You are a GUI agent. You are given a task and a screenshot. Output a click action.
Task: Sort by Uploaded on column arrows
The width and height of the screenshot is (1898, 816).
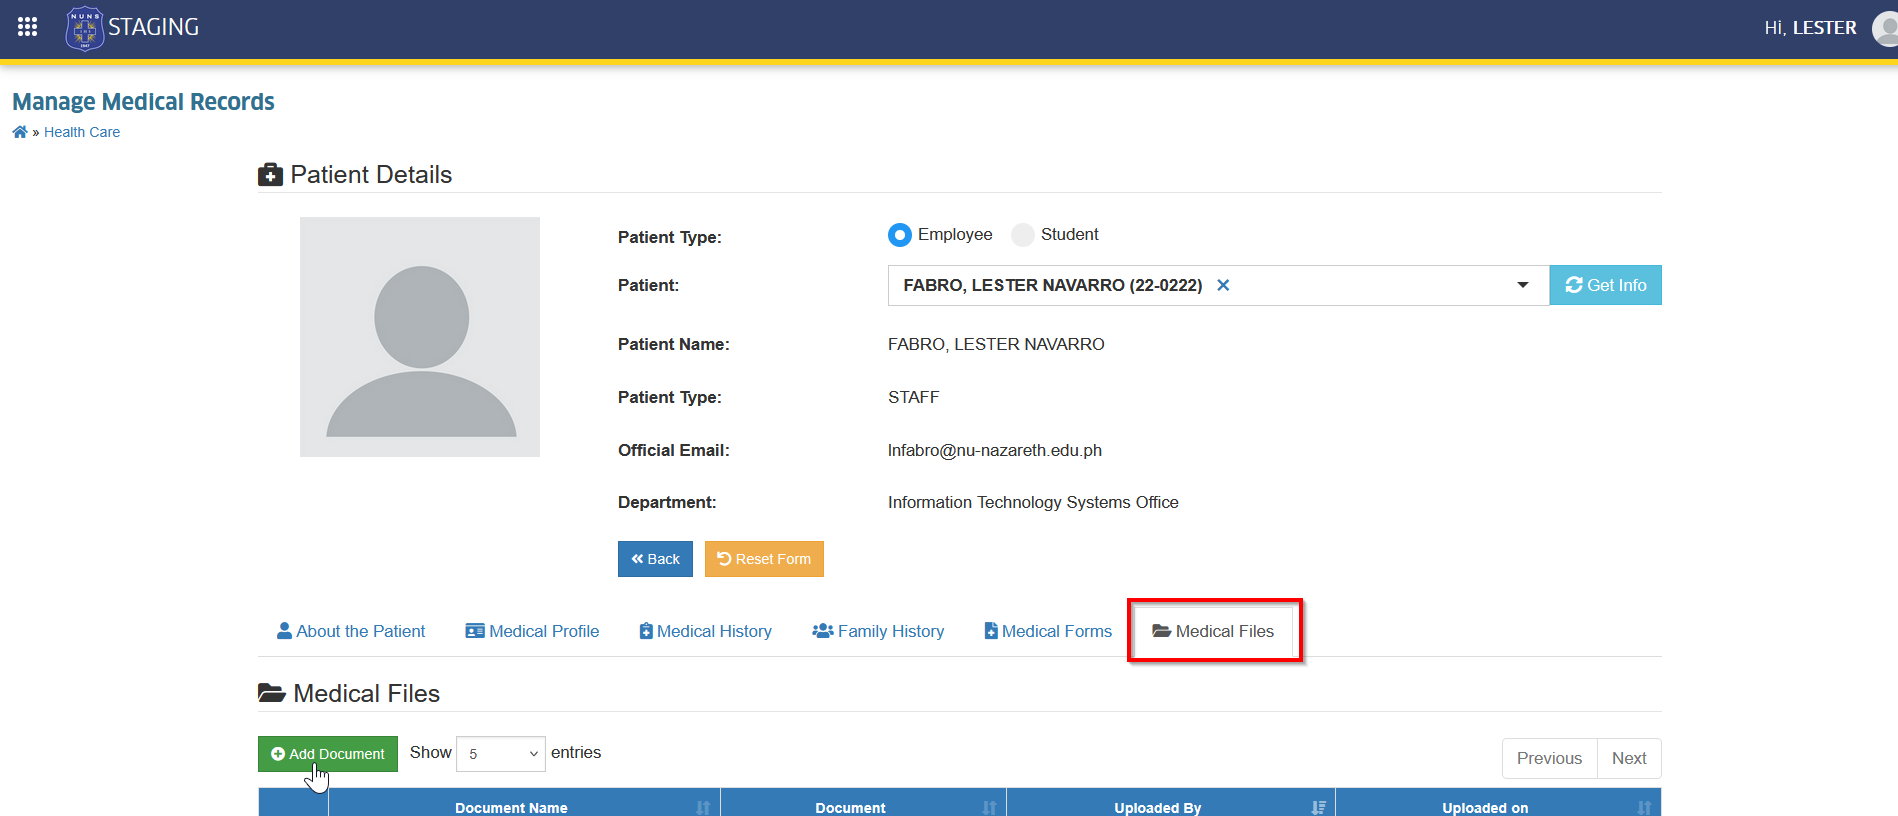[x=1645, y=808]
